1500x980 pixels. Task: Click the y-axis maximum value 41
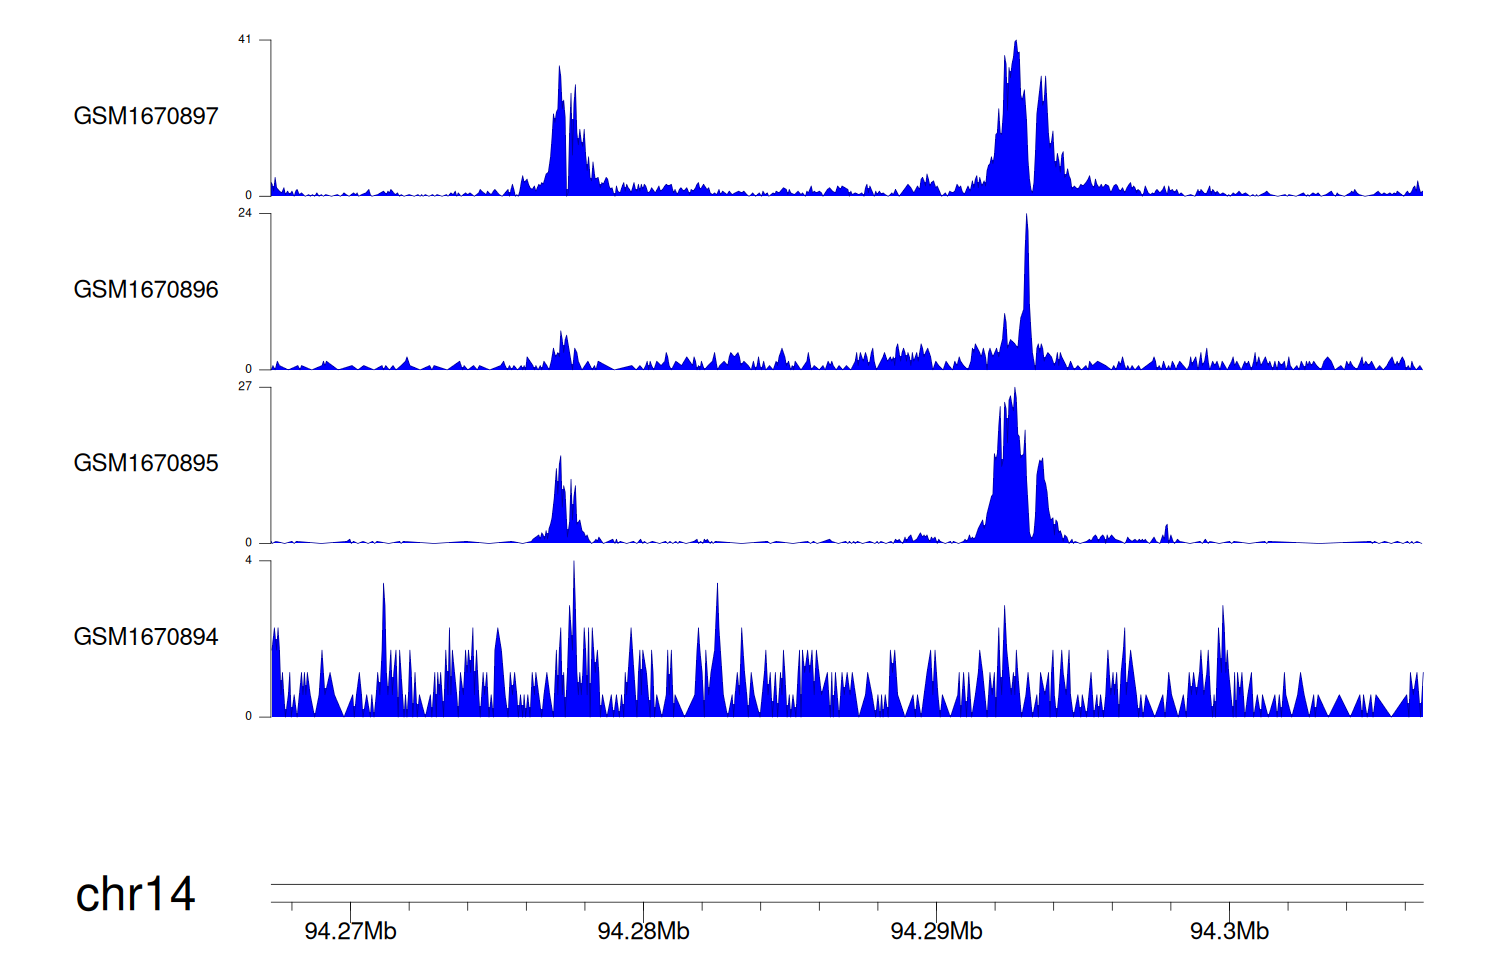[x=245, y=40]
